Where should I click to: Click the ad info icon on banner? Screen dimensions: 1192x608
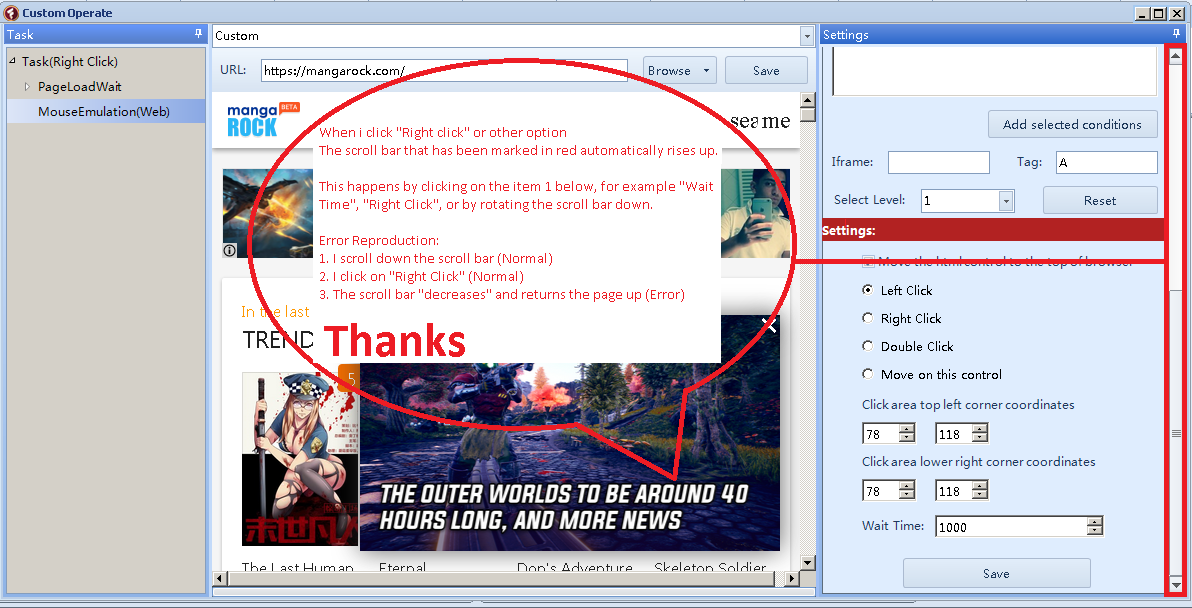point(230,250)
